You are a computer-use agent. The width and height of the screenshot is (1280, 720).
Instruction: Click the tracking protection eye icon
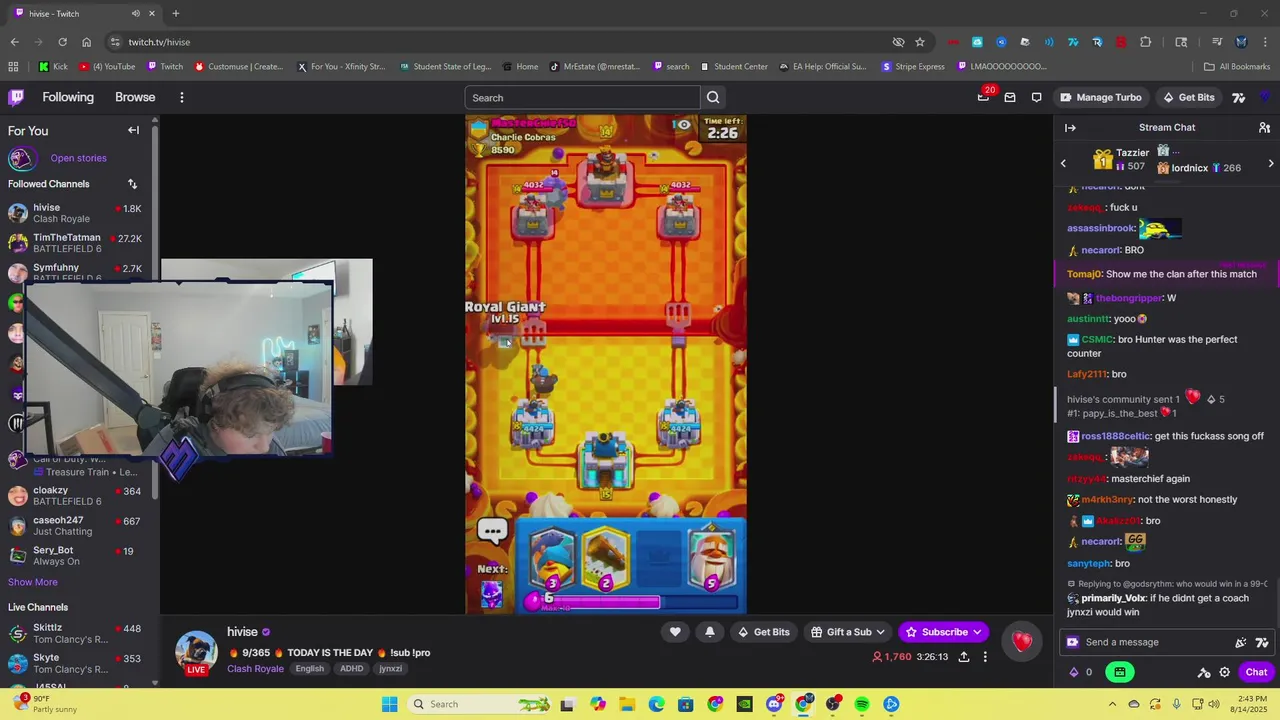click(898, 42)
